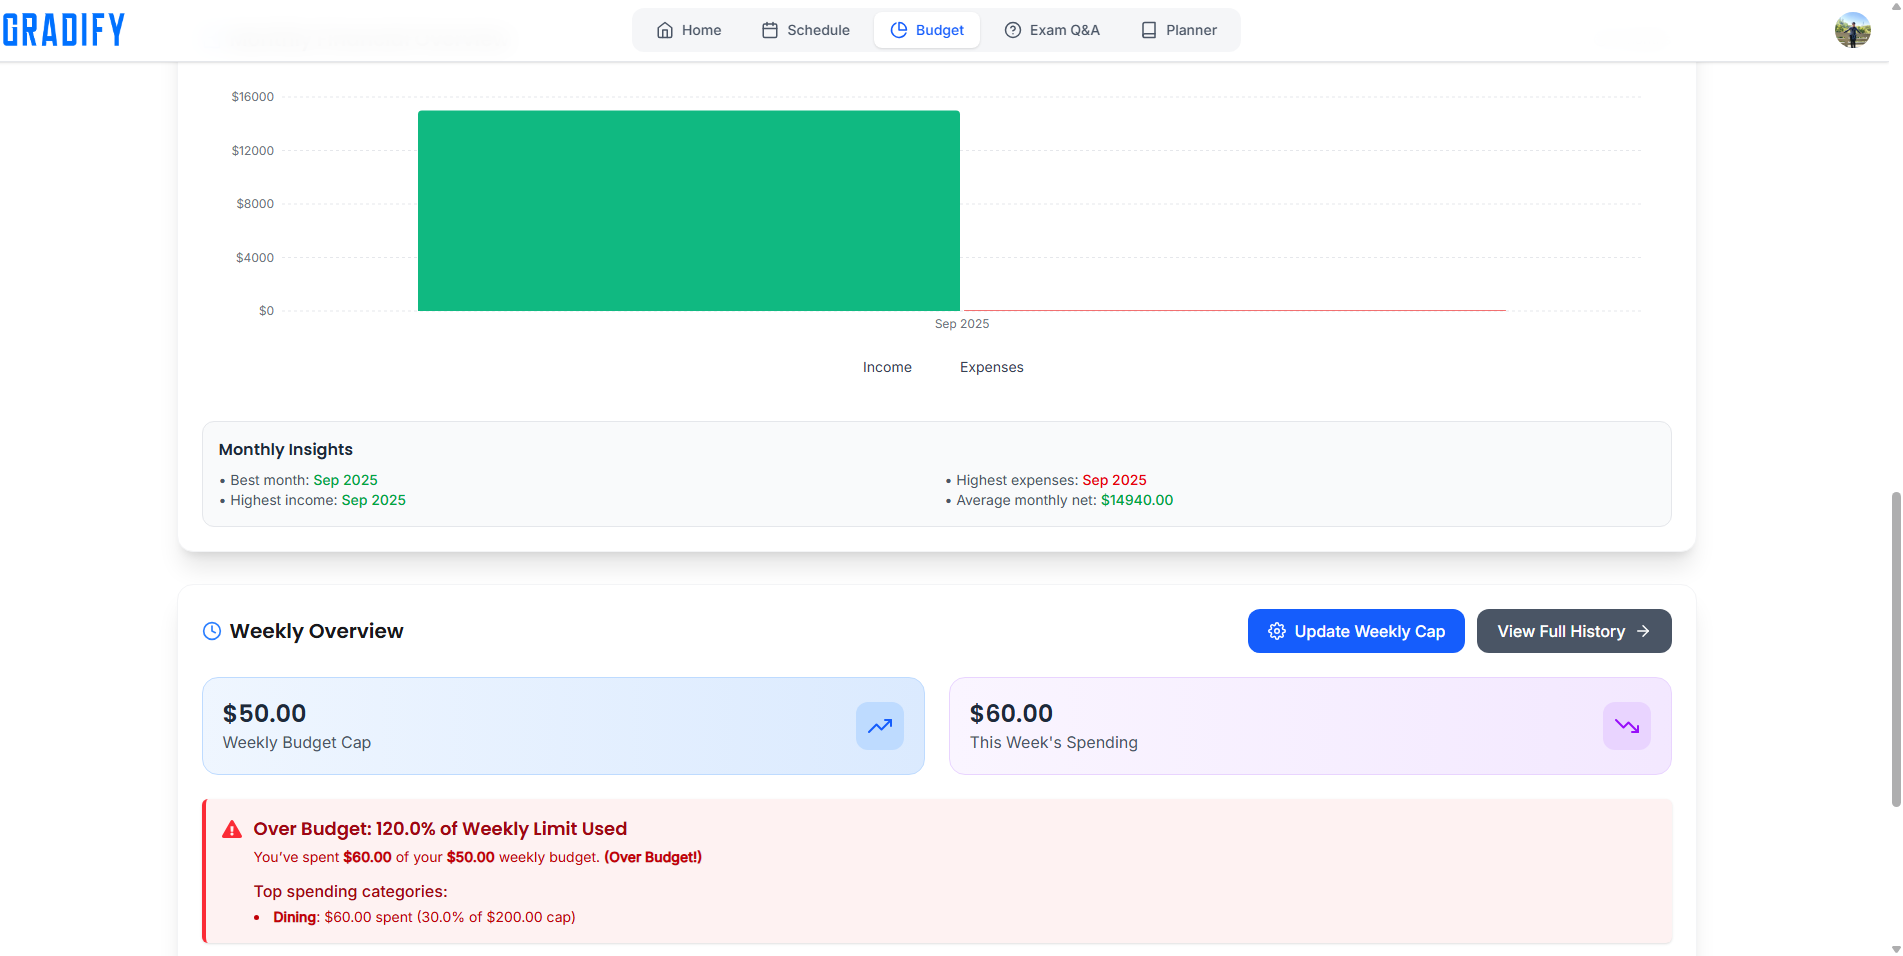1903x956 pixels.
Task: Click best month Sep 2025 value
Action: pos(345,480)
